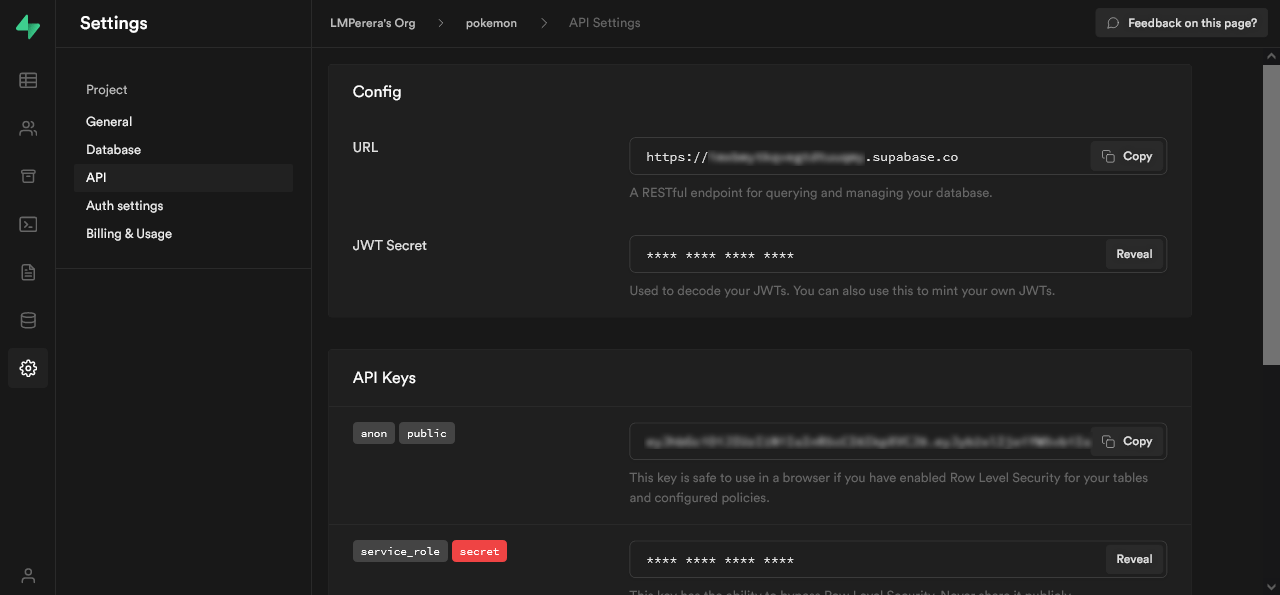
Task: Open the Table editor icon in sidebar
Action: tap(28, 80)
